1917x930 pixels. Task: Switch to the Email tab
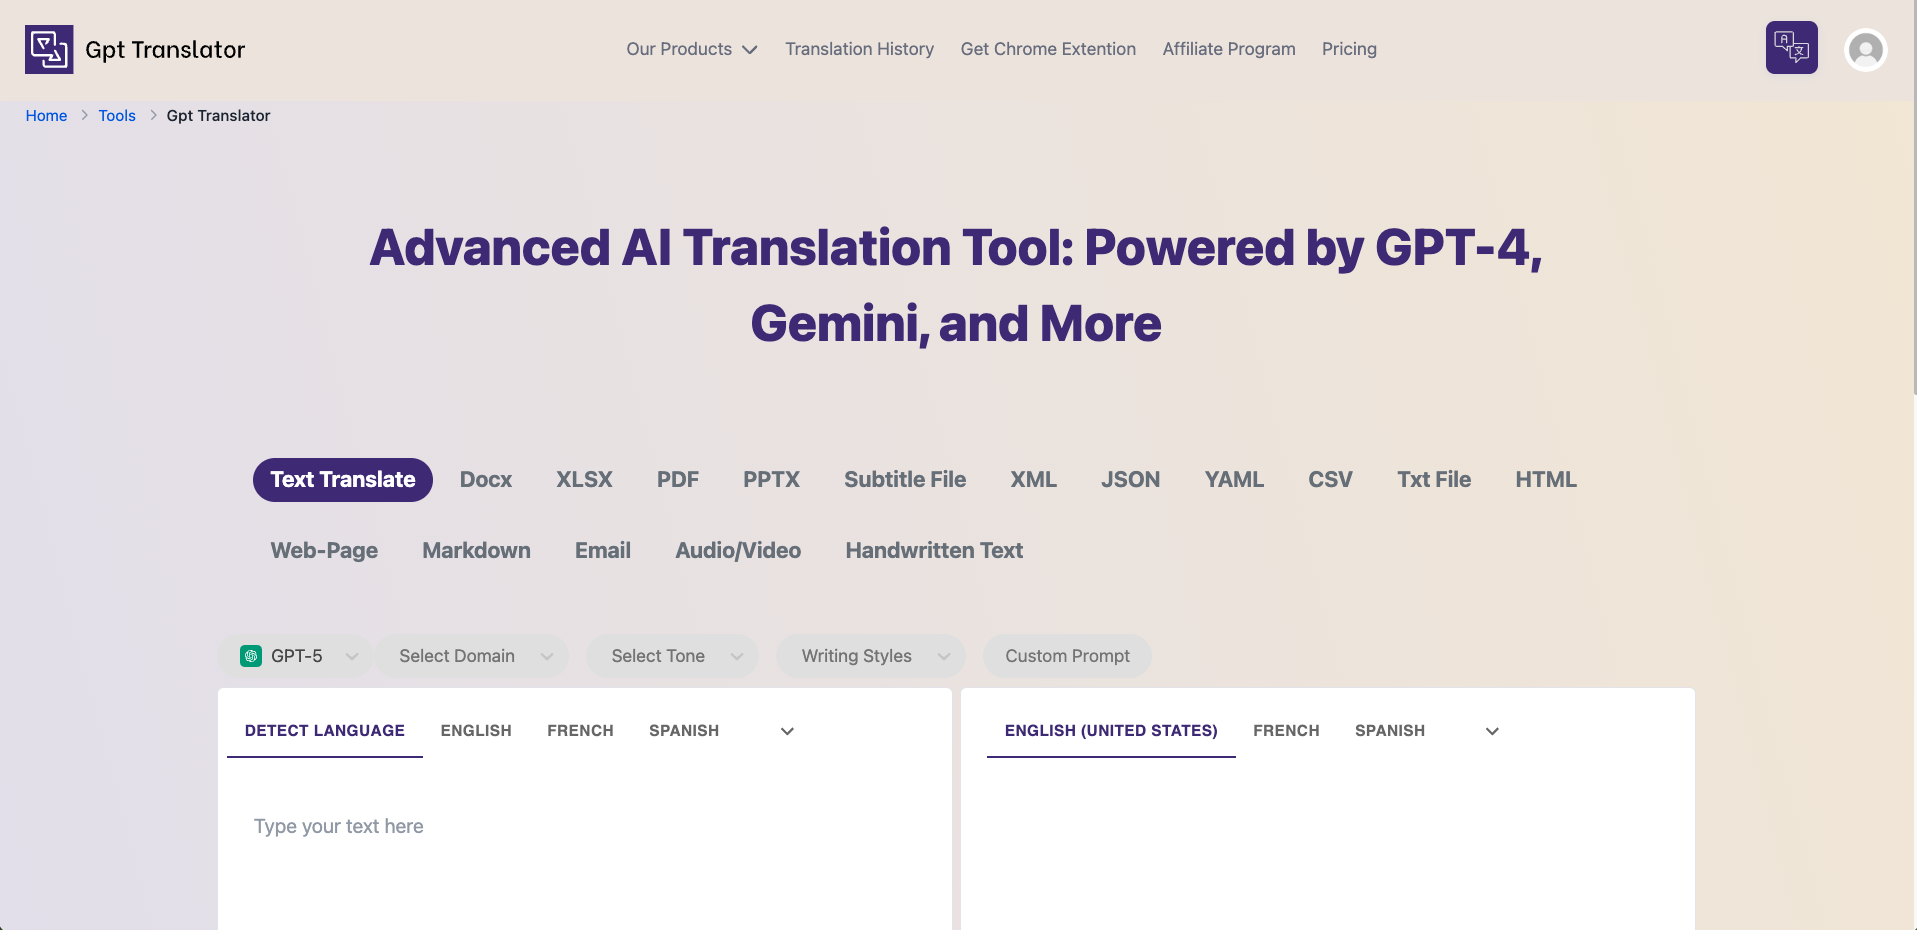(603, 551)
